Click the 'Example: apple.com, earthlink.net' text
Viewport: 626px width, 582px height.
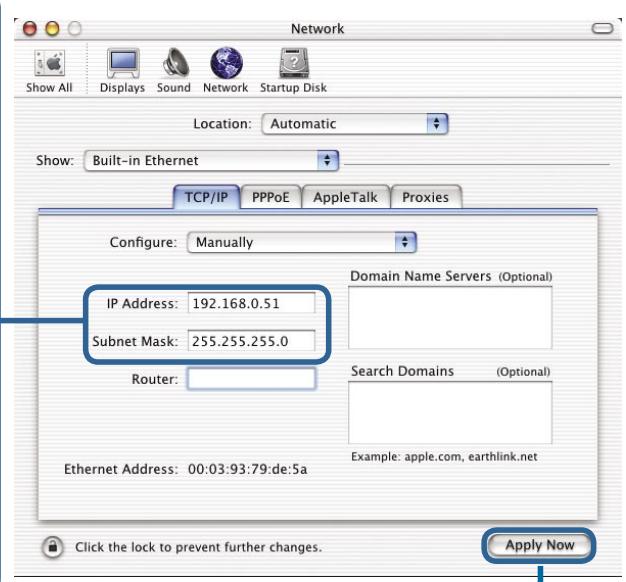pyautogui.click(x=444, y=457)
